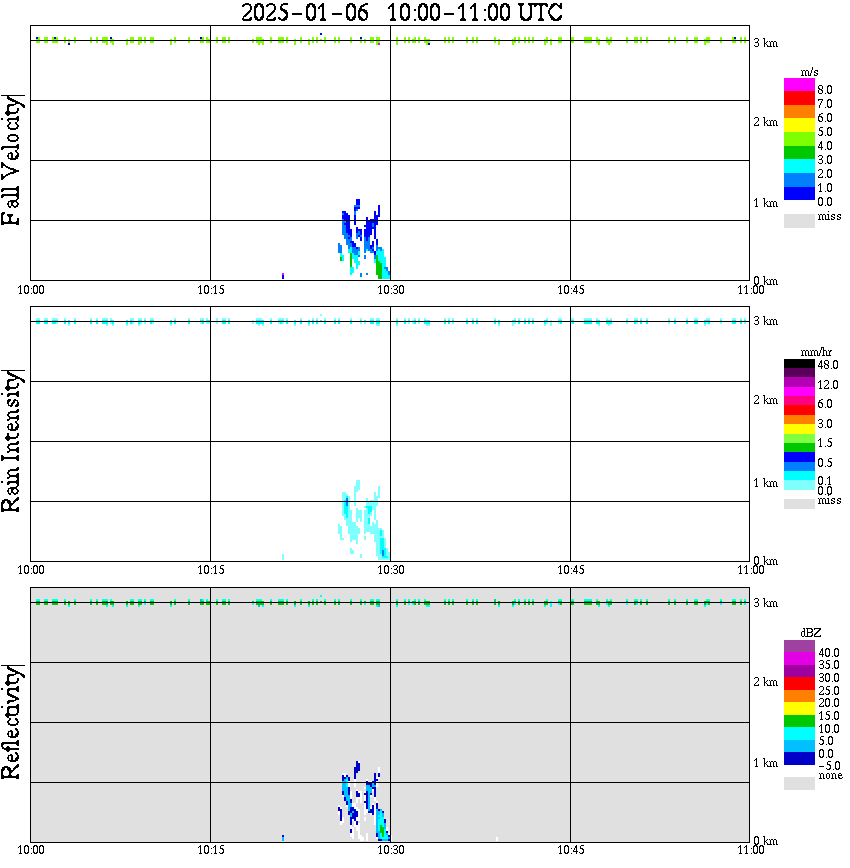Pick the blue swatch in the mm/hr legend
850x868 pixels.
pyautogui.click(x=799, y=457)
